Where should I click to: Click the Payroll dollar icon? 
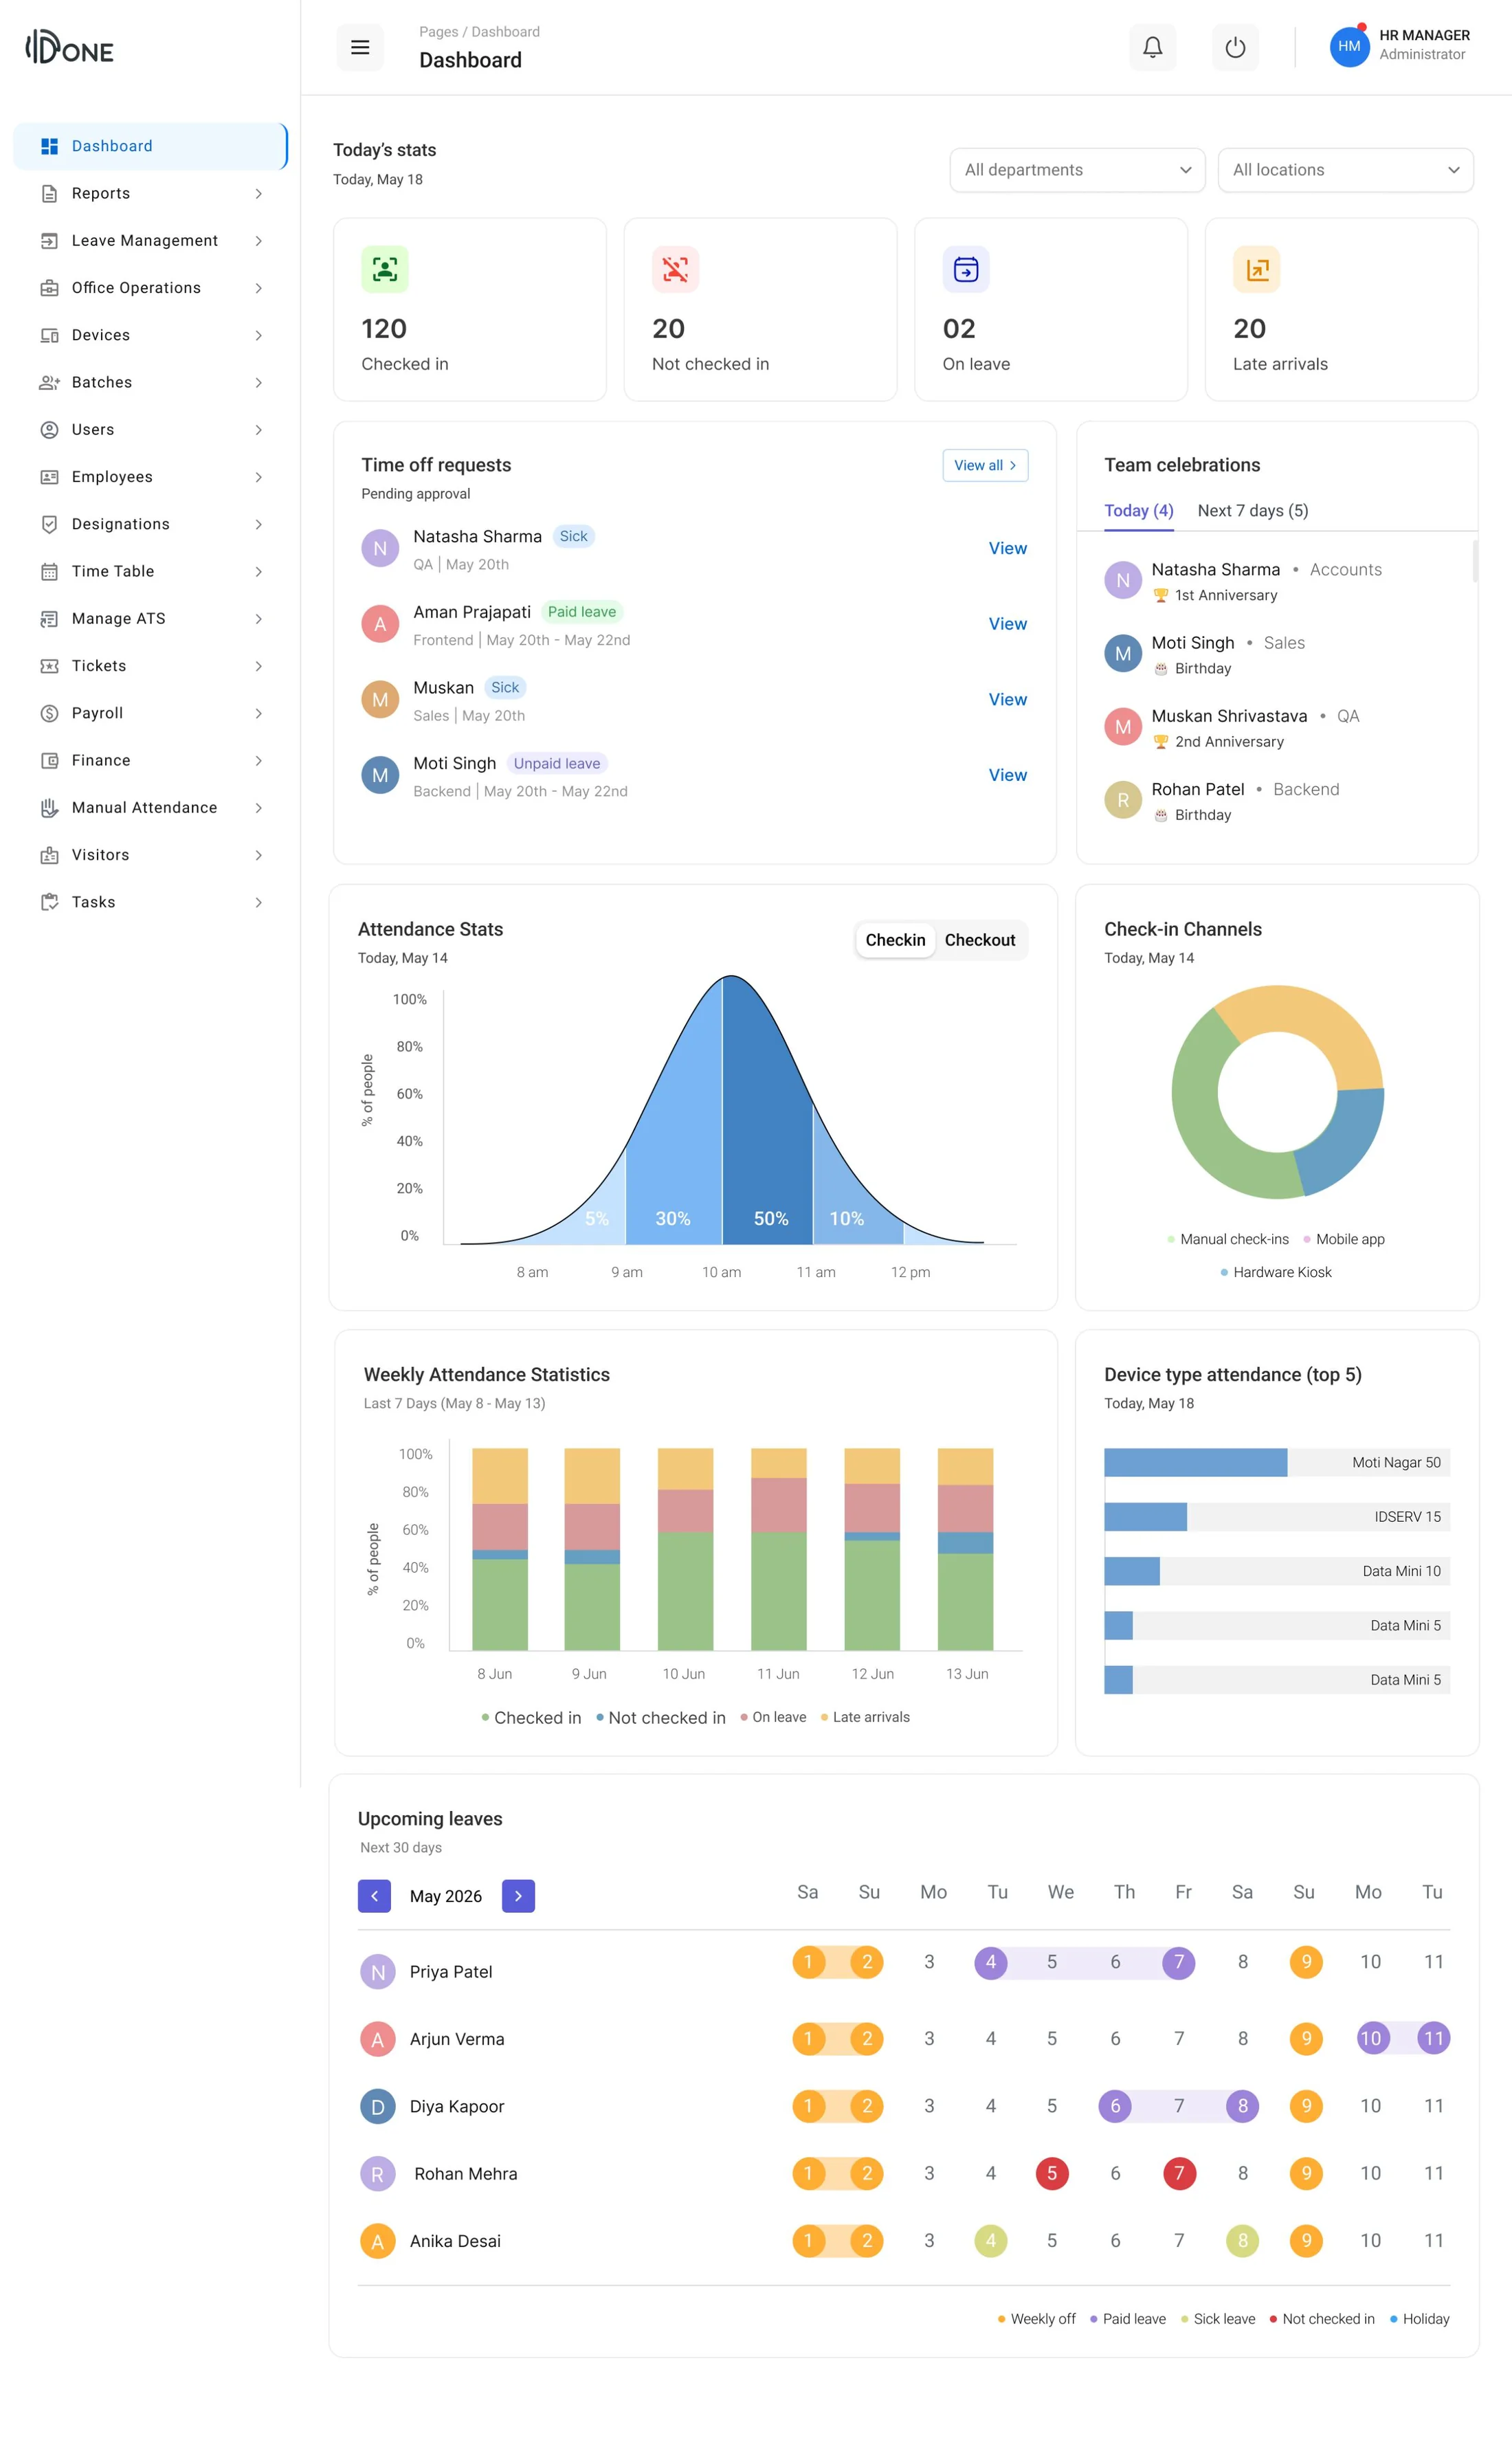[x=49, y=713]
